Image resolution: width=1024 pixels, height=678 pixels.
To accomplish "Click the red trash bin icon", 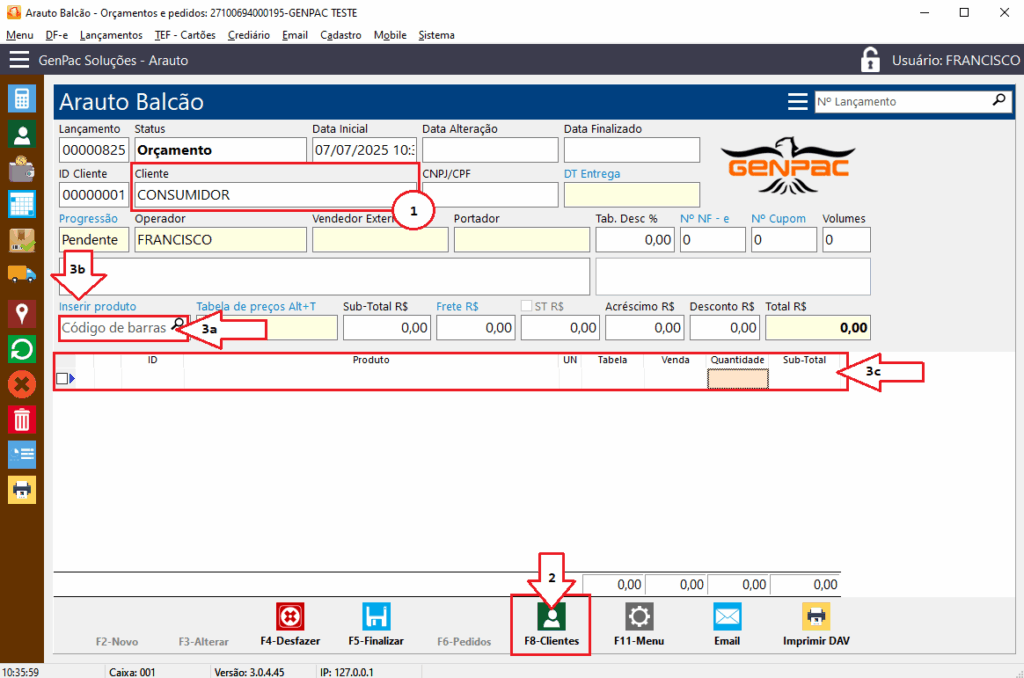I will (x=22, y=419).
